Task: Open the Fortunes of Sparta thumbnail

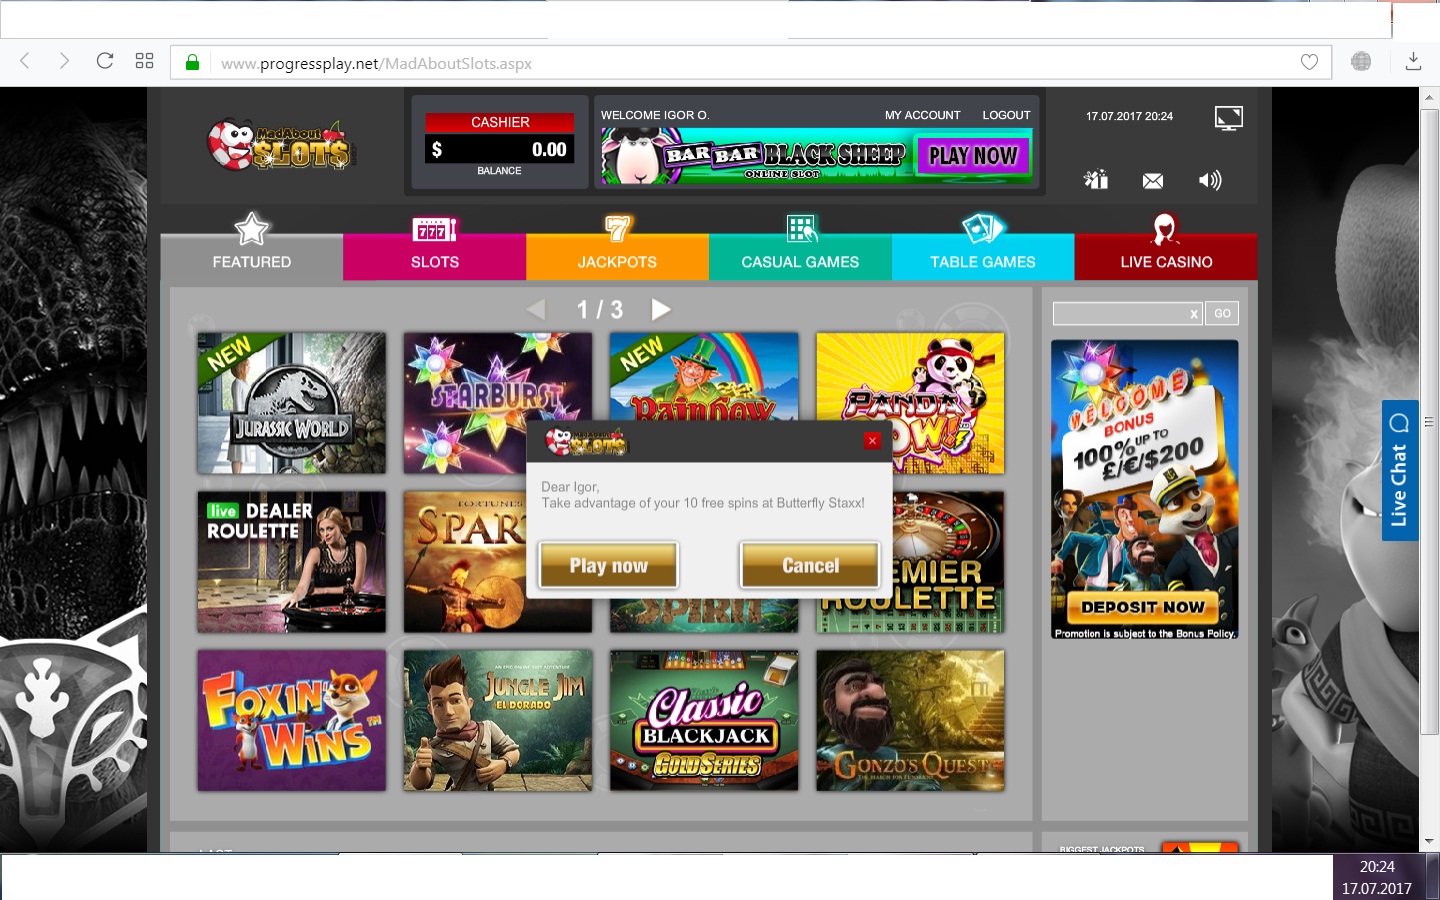Action: pyautogui.click(x=464, y=562)
